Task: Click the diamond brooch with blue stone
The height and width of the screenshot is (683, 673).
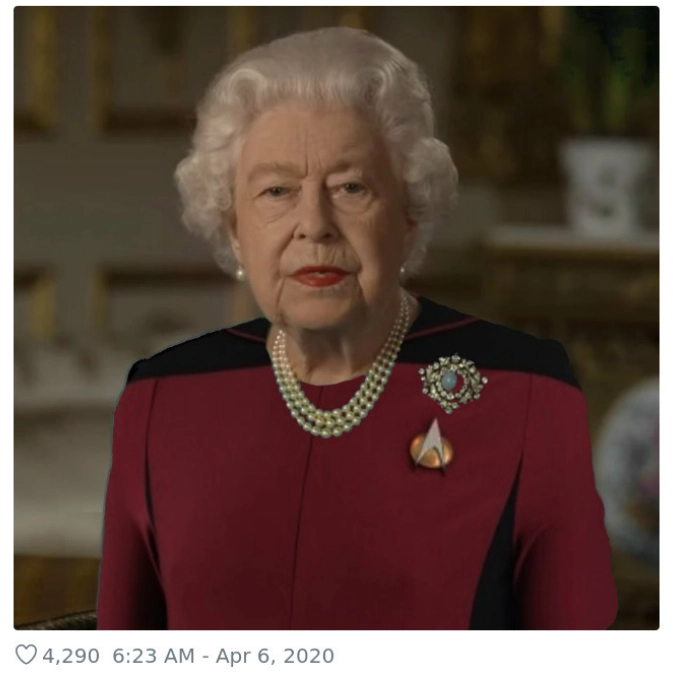Action: tap(453, 383)
